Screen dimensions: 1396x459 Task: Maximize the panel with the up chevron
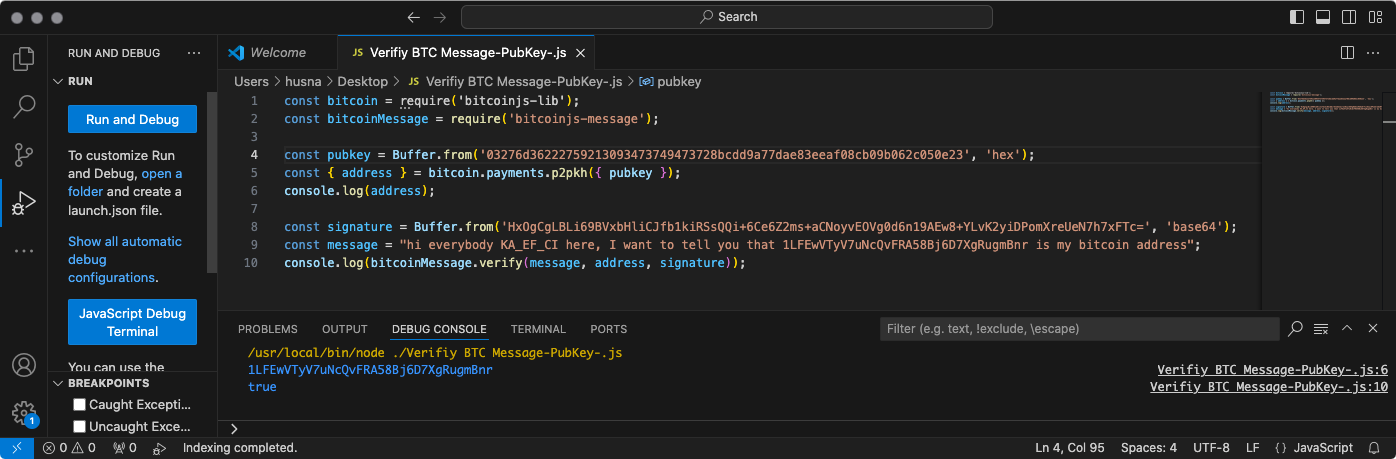pyautogui.click(x=1347, y=328)
